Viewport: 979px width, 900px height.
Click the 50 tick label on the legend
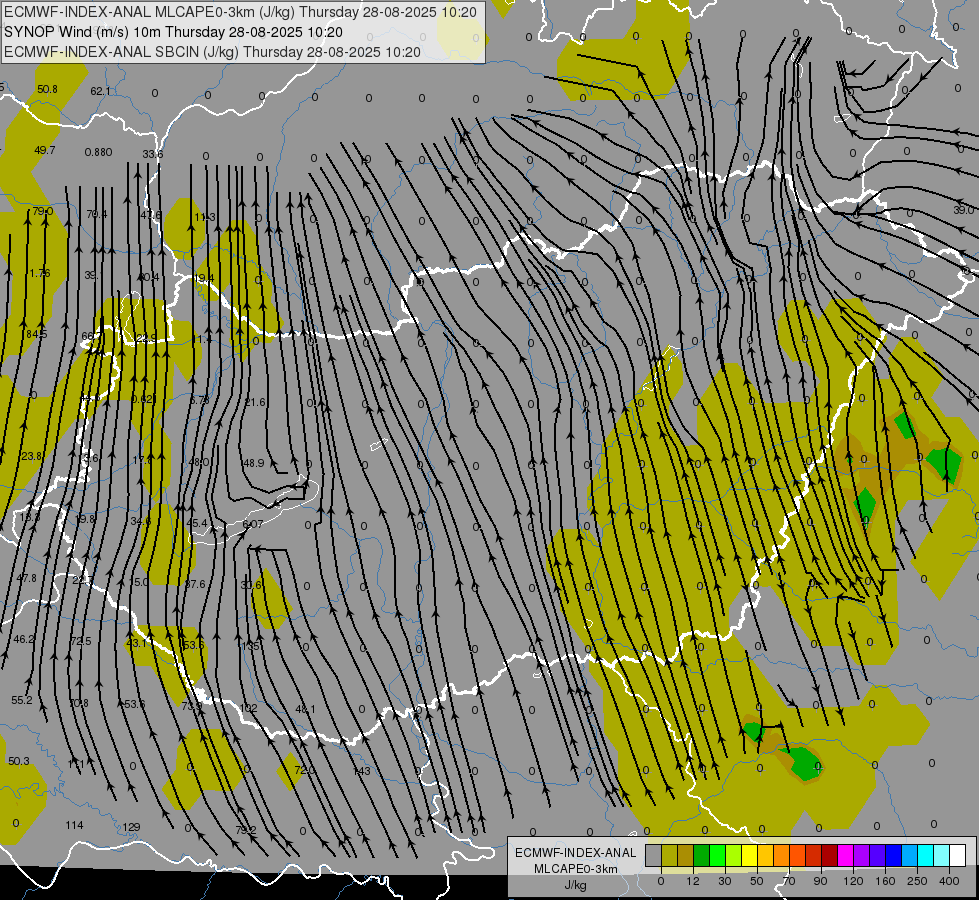(x=757, y=881)
